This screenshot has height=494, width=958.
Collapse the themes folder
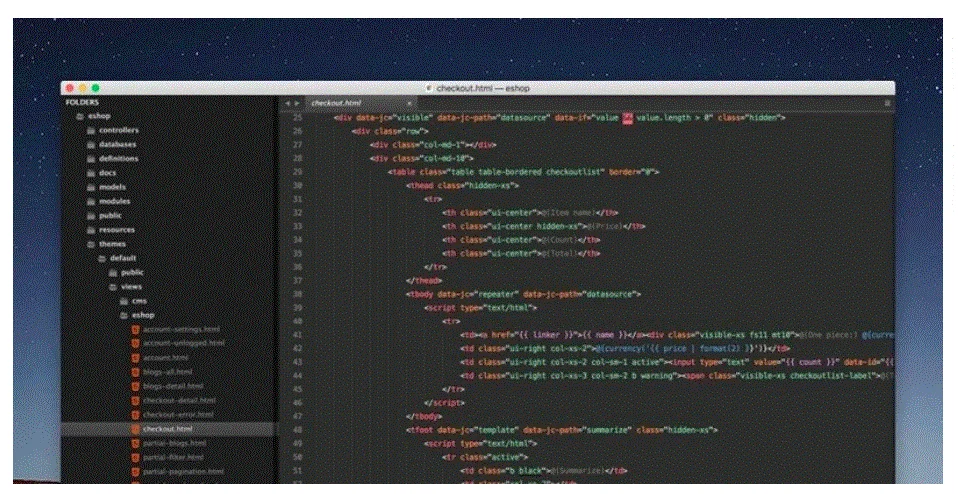[x=91, y=244]
